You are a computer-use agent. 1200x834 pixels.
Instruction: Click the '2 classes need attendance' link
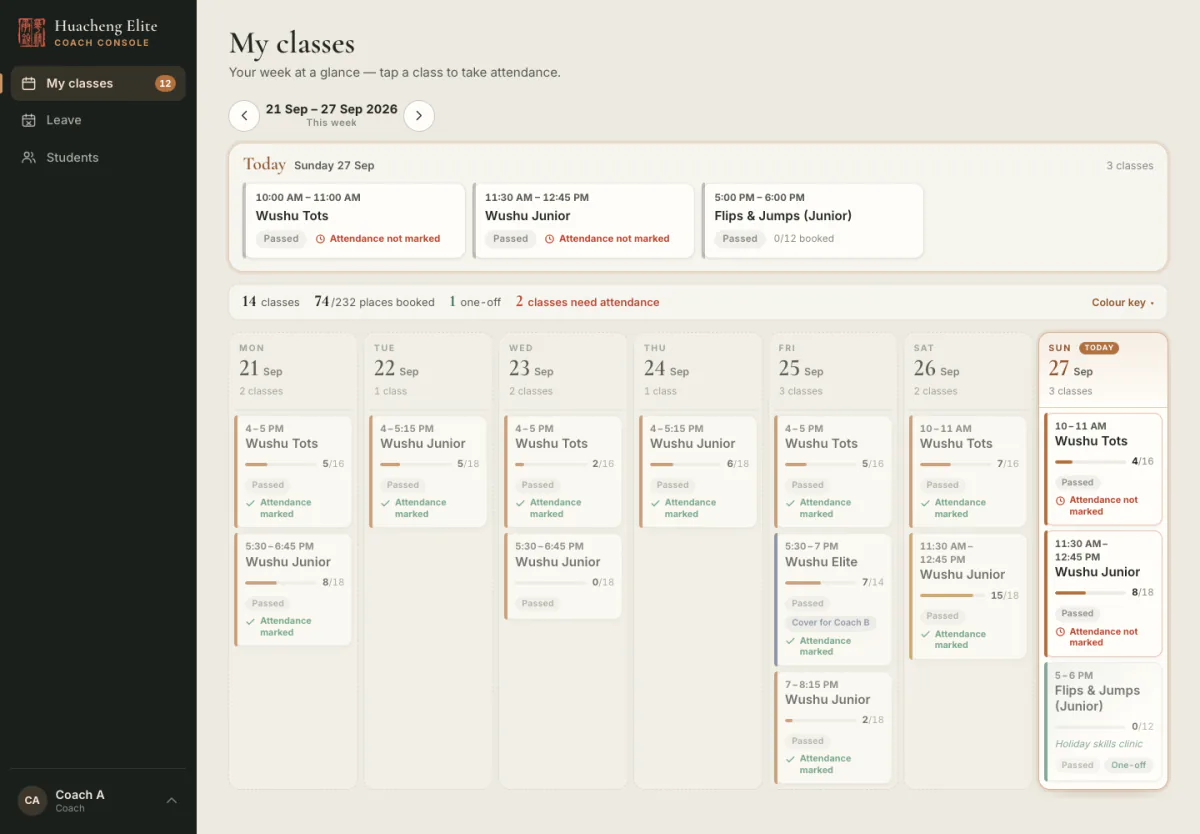click(x=587, y=302)
